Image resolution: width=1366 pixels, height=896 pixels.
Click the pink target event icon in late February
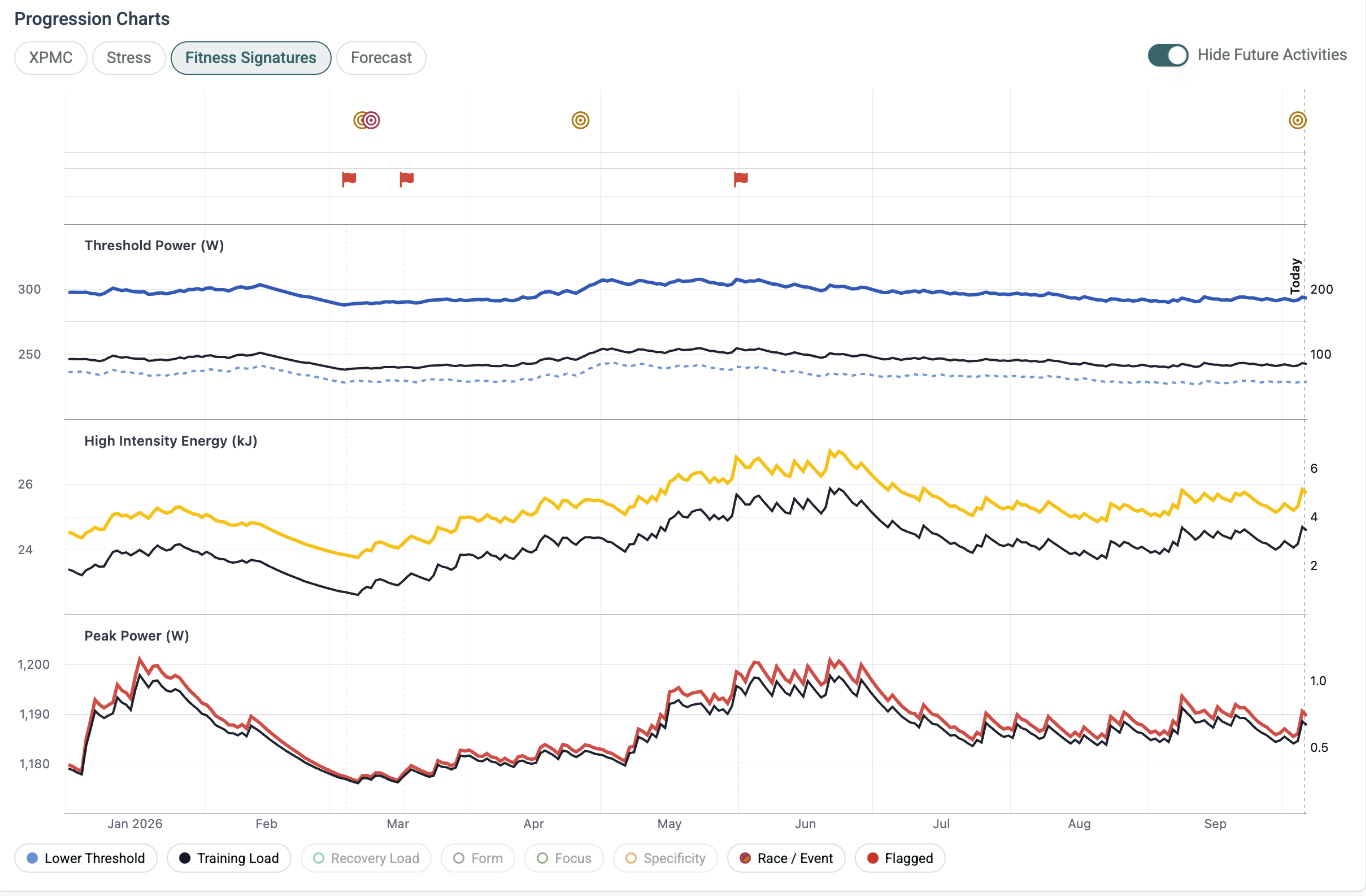(371, 120)
